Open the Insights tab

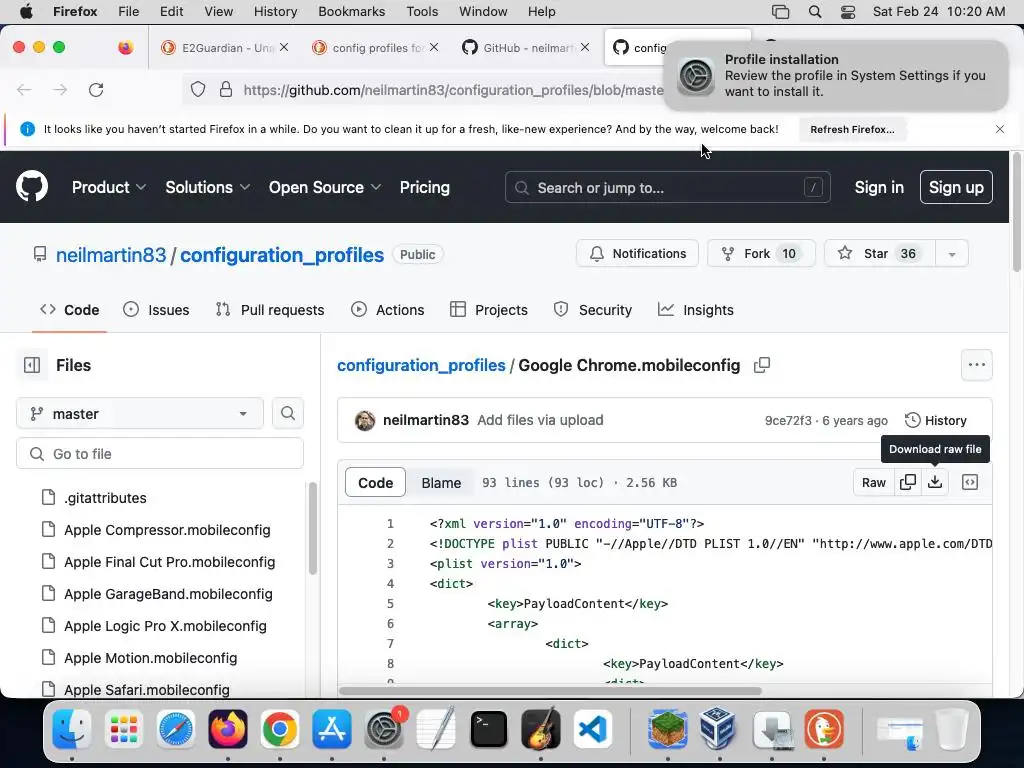pos(696,310)
